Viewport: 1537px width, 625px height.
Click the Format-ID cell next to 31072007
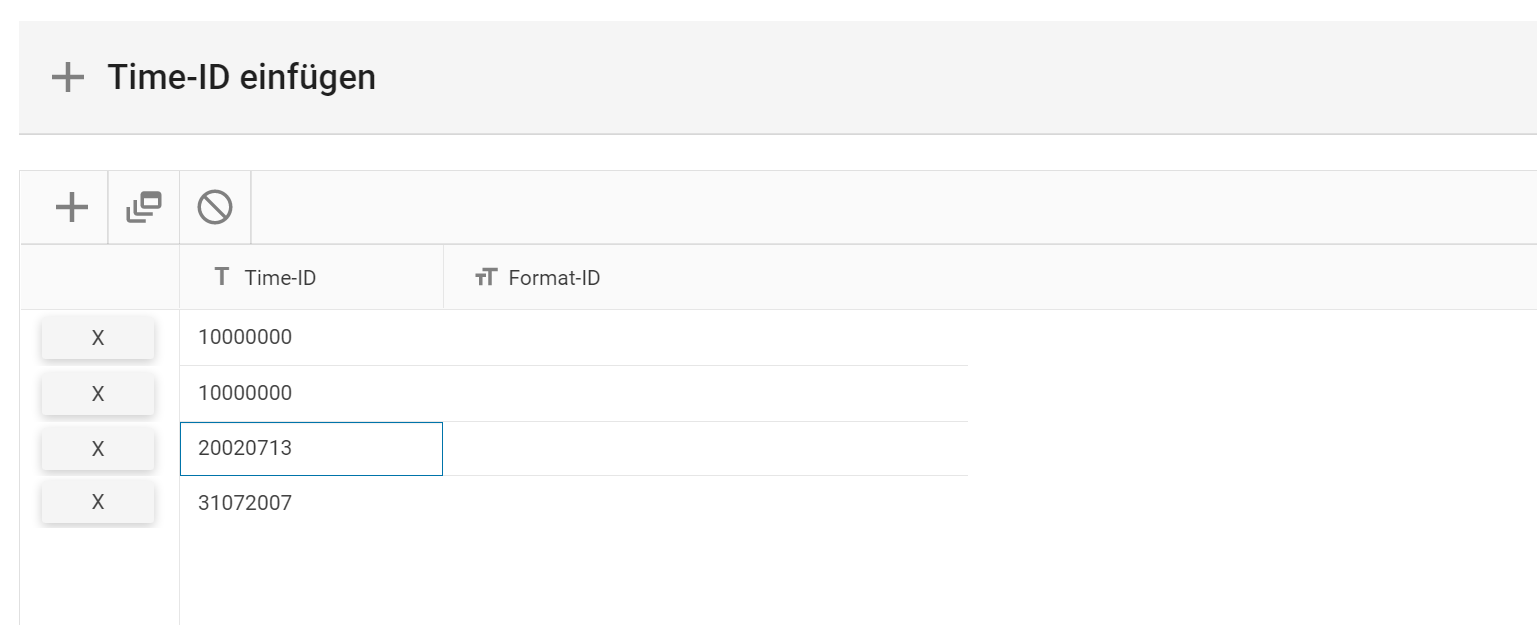click(705, 503)
